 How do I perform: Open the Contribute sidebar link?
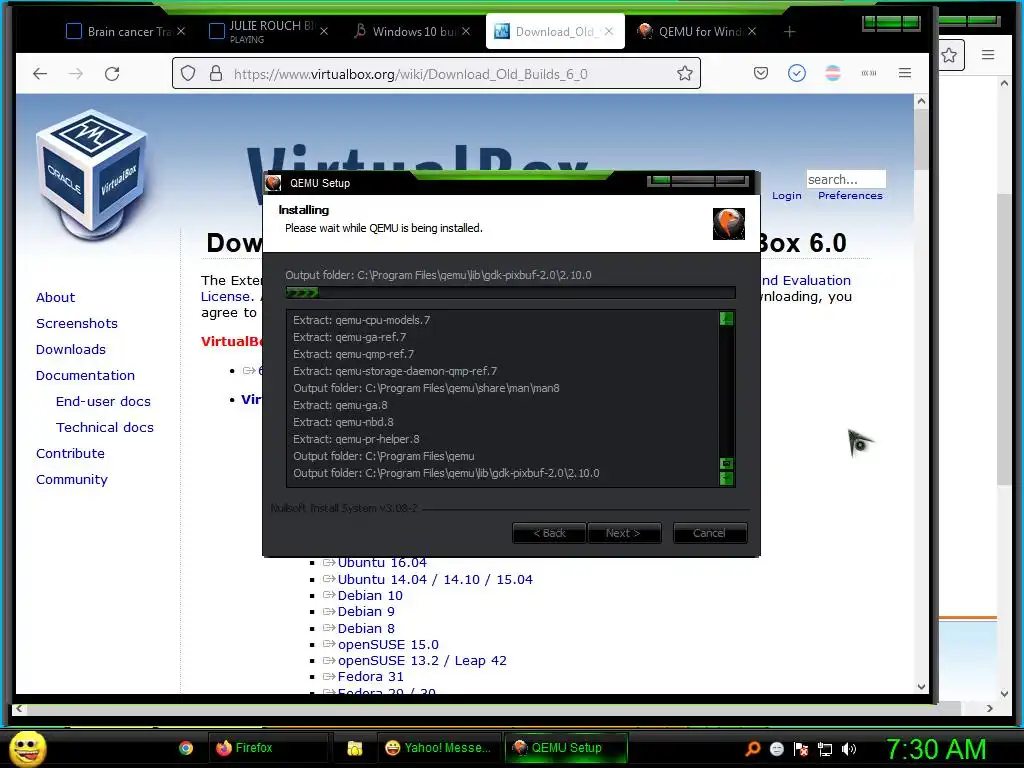[x=71, y=453]
